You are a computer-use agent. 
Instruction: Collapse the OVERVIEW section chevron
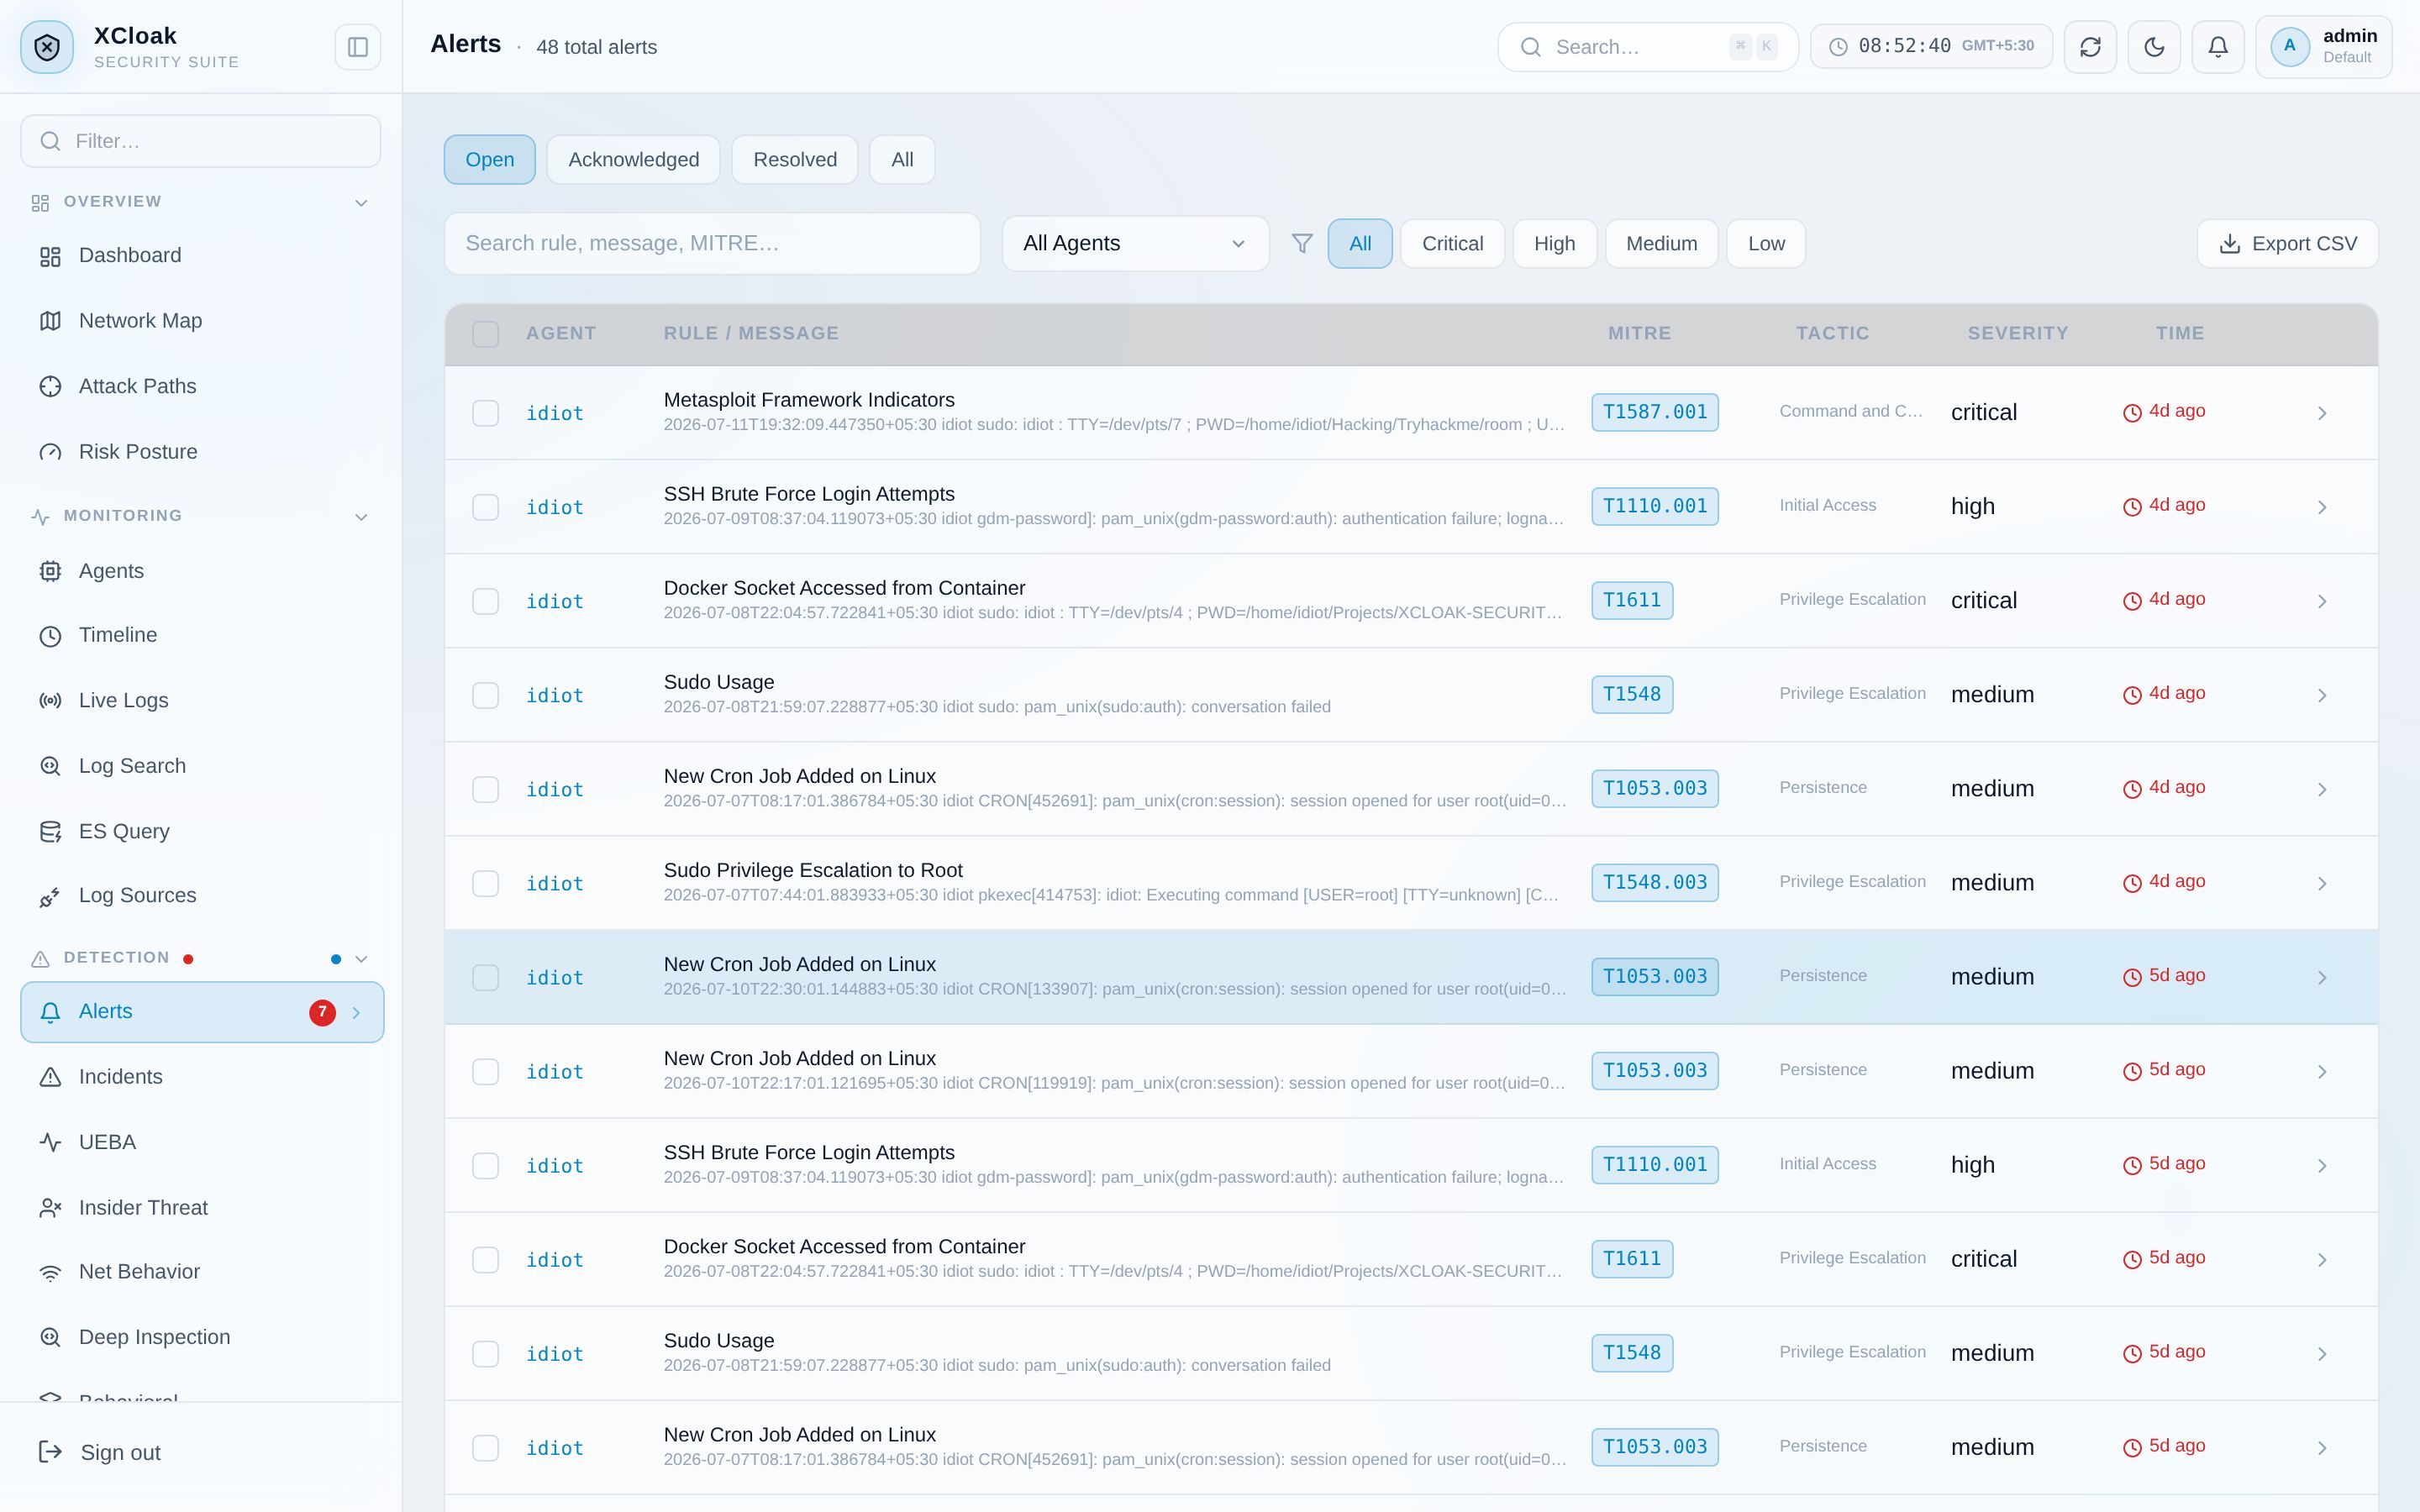[361, 203]
